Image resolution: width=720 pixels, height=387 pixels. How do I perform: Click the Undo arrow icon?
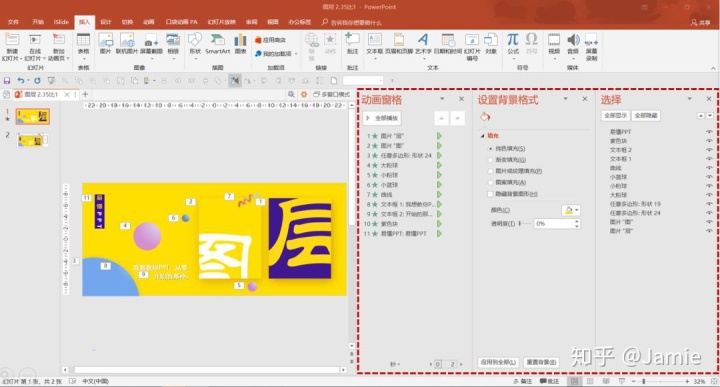pos(21,81)
